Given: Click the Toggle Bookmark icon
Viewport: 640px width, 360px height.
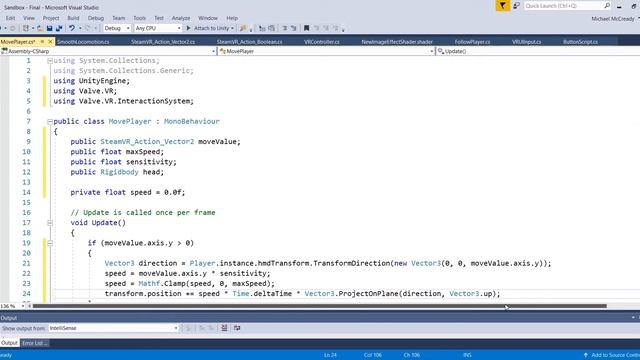Looking at the screenshot, I should (306, 28).
